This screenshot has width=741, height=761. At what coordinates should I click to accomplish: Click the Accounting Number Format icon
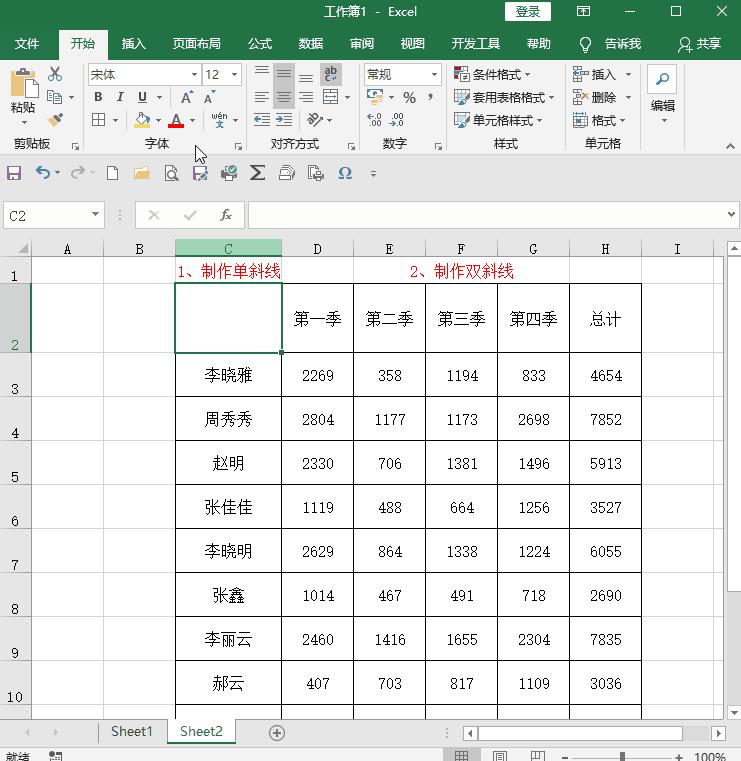(375, 97)
